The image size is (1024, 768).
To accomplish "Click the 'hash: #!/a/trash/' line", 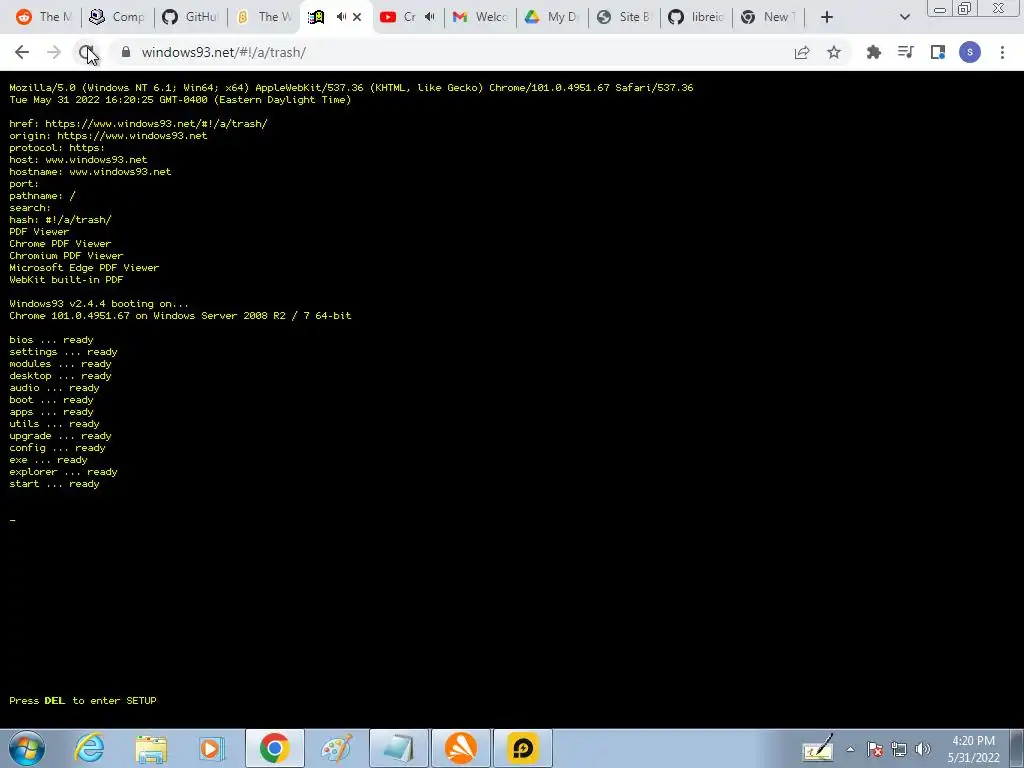I will click(x=60, y=219).
